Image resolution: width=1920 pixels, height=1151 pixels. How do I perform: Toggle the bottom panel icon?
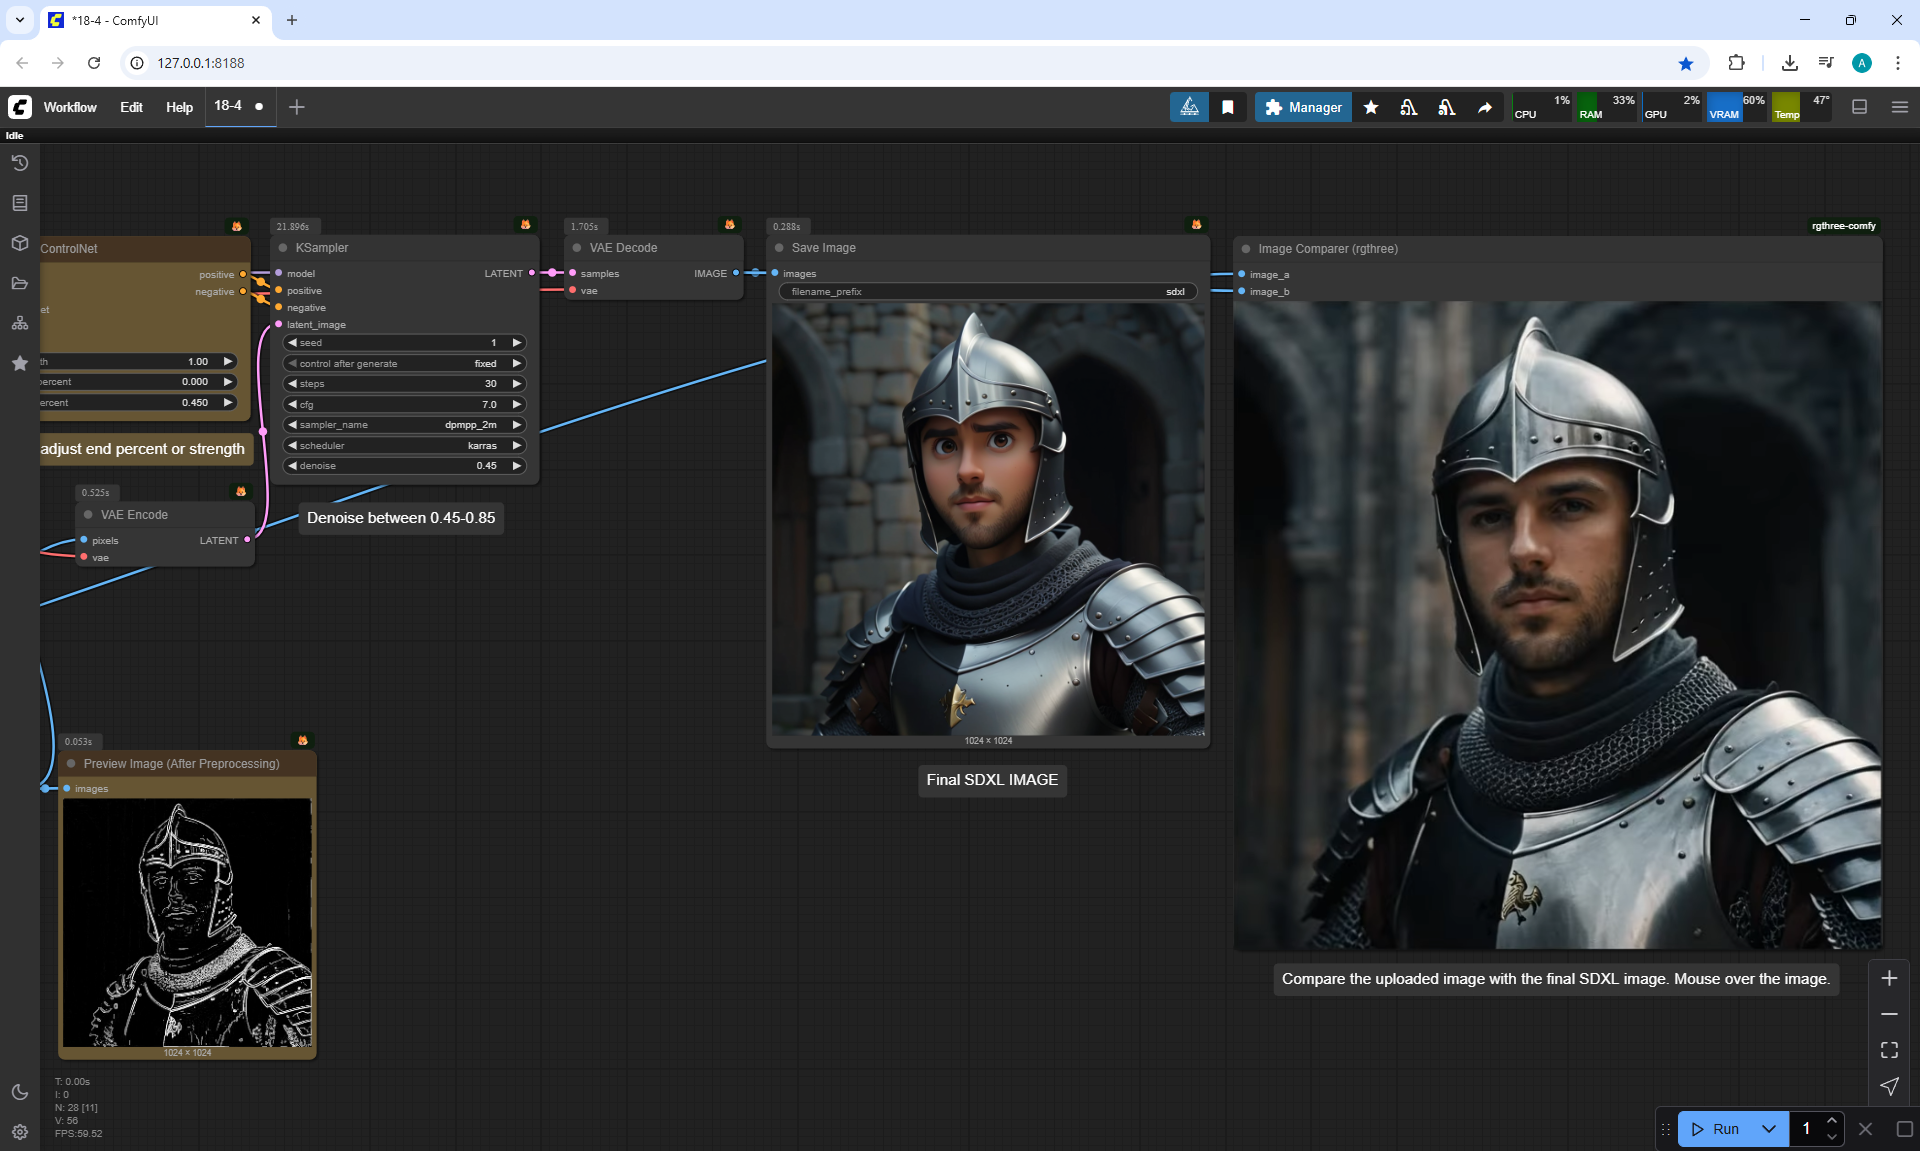(x=1860, y=107)
